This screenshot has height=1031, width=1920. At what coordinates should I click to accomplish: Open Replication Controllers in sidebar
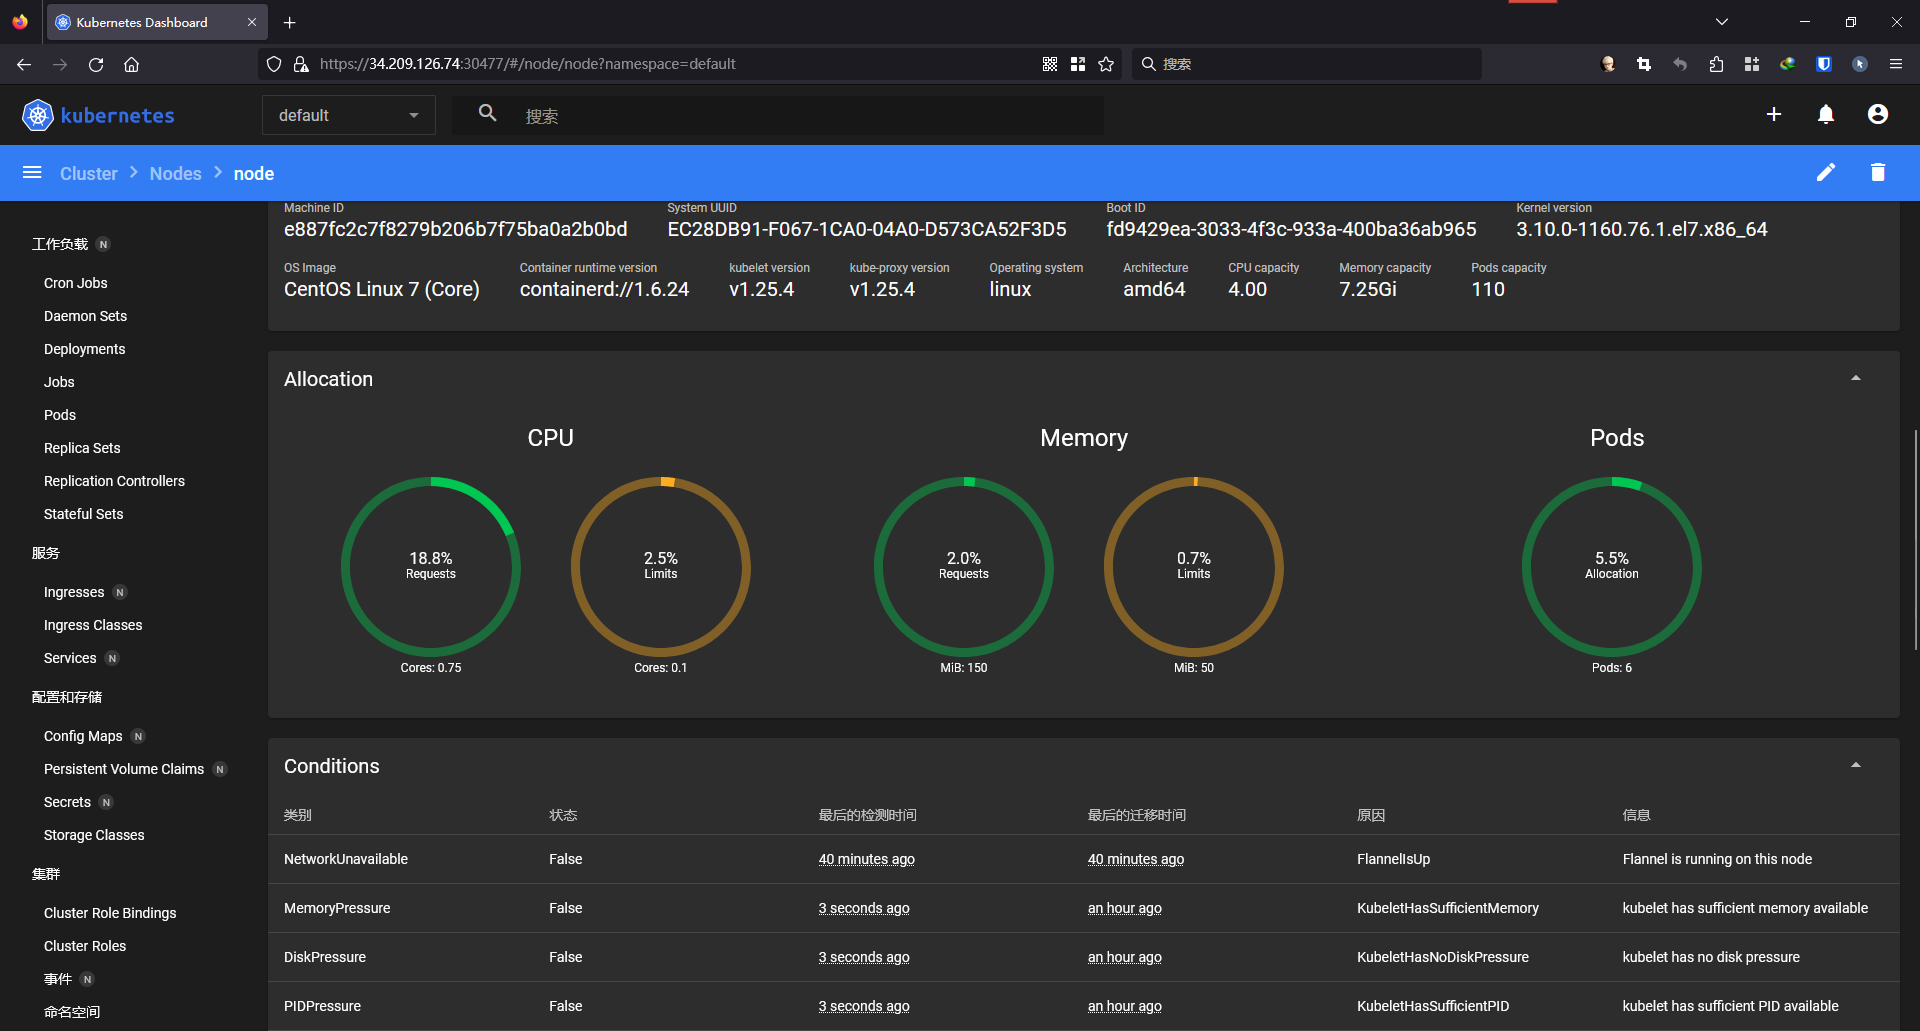click(x=114, y=481)
